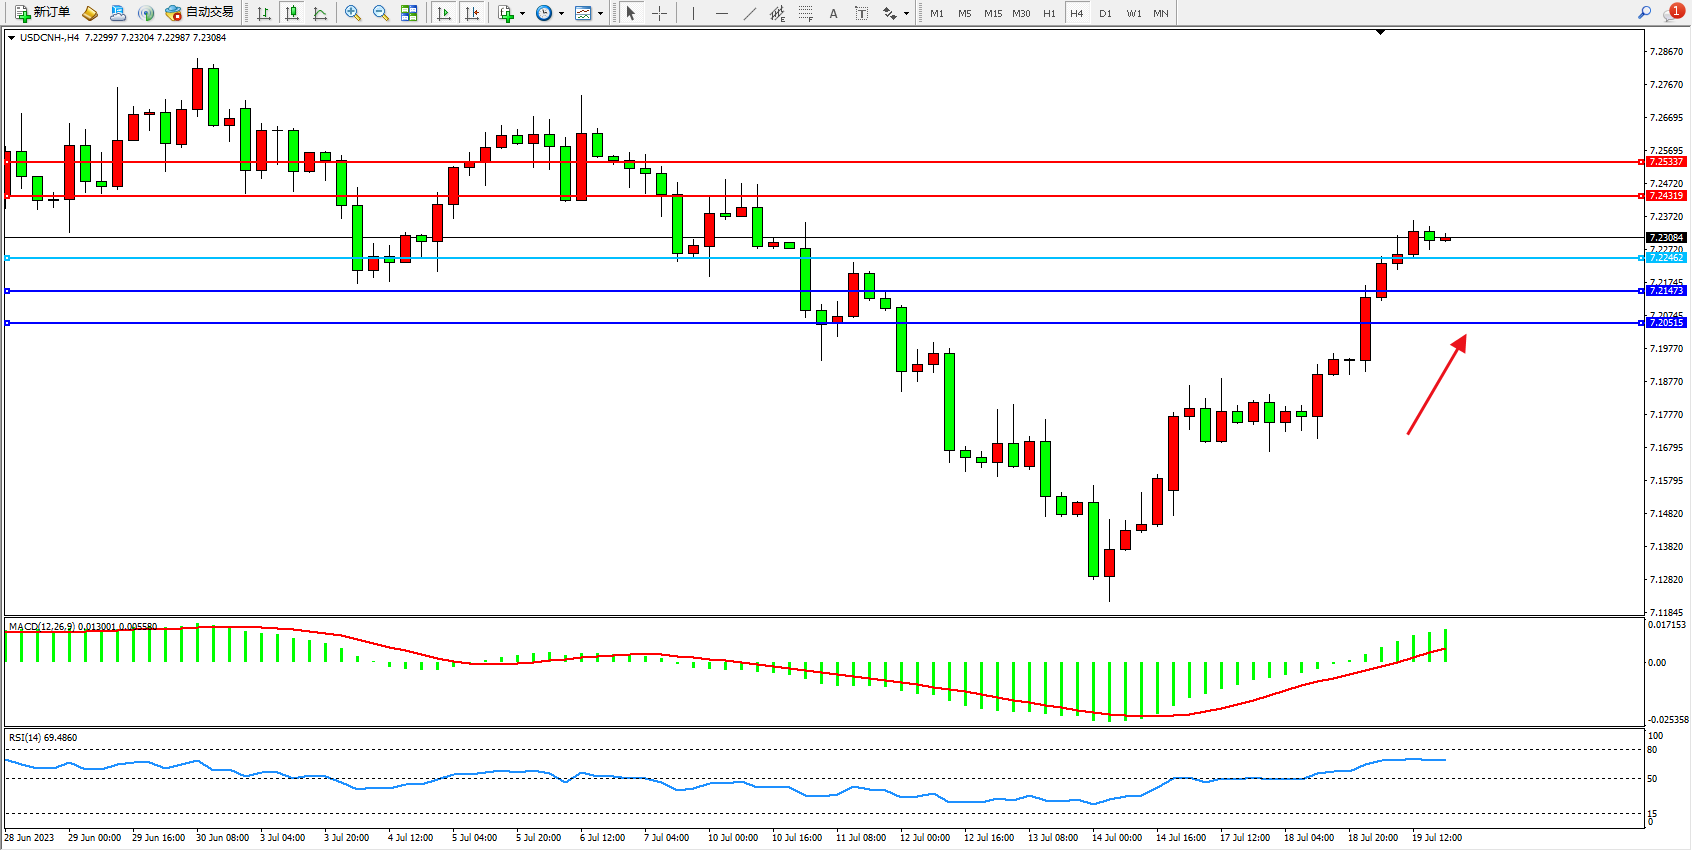Open the search magnifier icon
Screen dimensions: 1692x851
click(x=1644, y=13)
